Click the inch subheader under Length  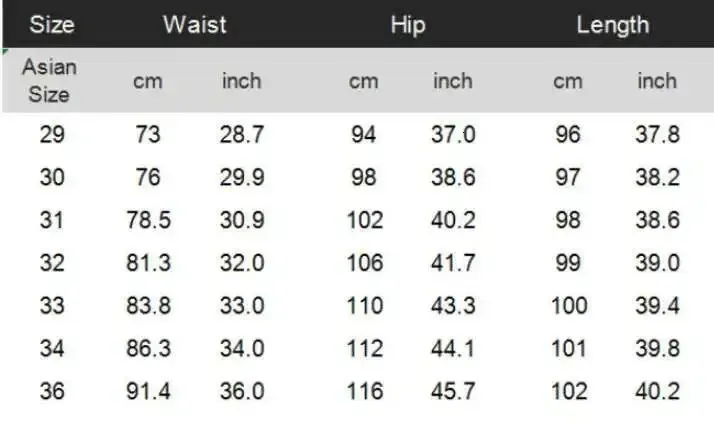pyautogui.click(x=657, y=81)
